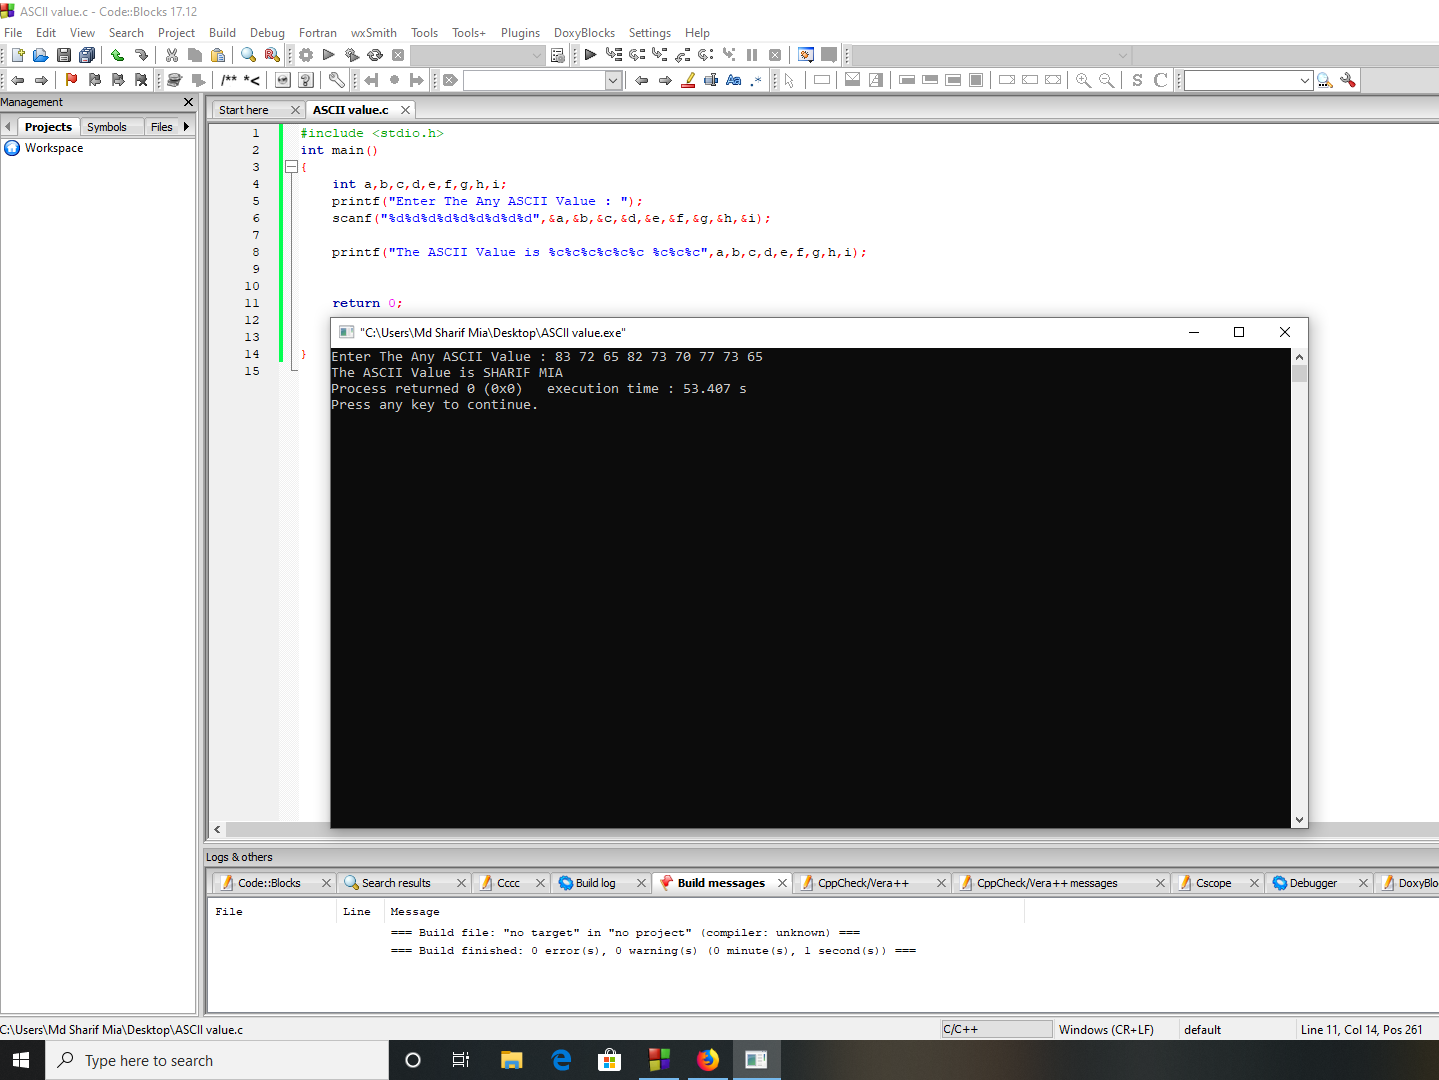
Task: Open the Plugins menu
Action: click(520, 33)
